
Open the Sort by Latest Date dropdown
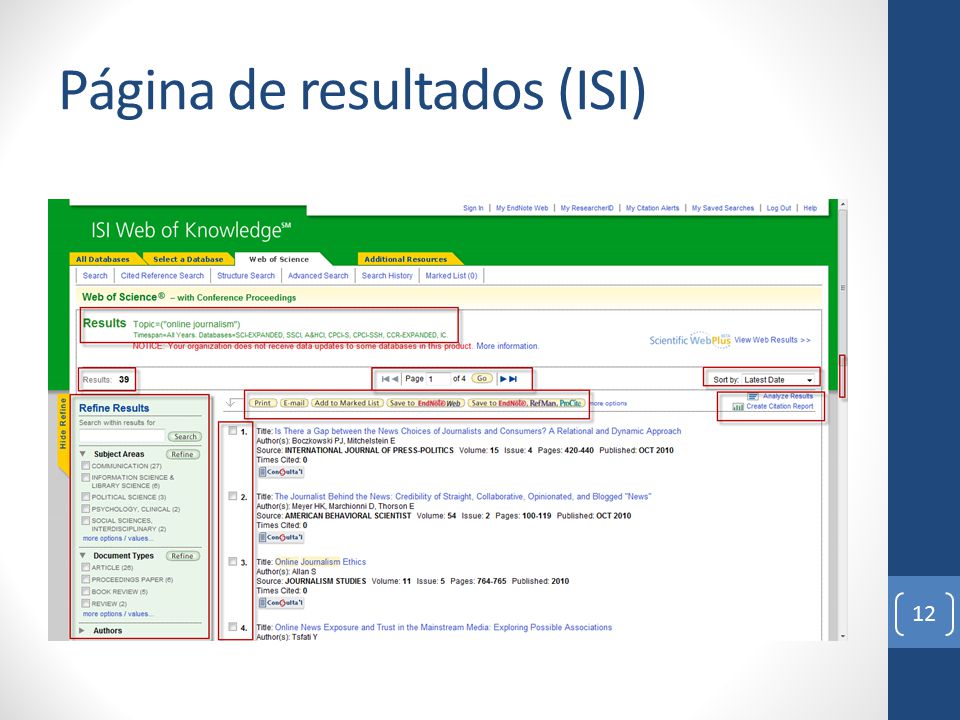coord(779,380)
